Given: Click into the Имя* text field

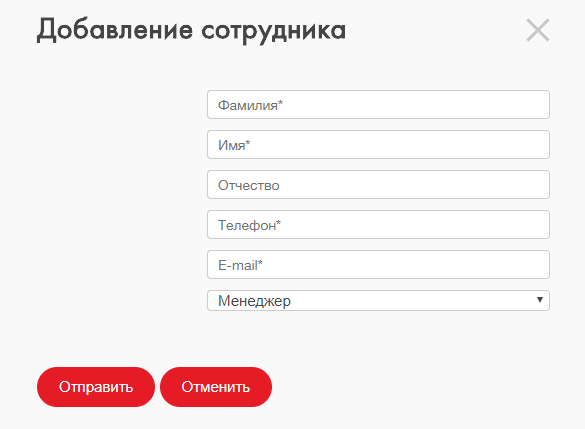Looking at the screenshot, I should tap(378, 144).
